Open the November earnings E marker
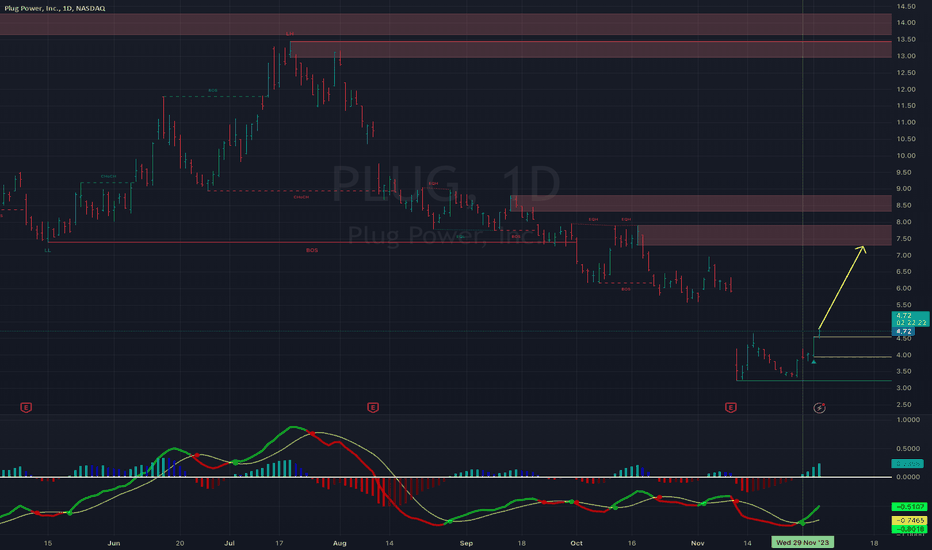Viewport: 932px width, 550px height. 731,407
